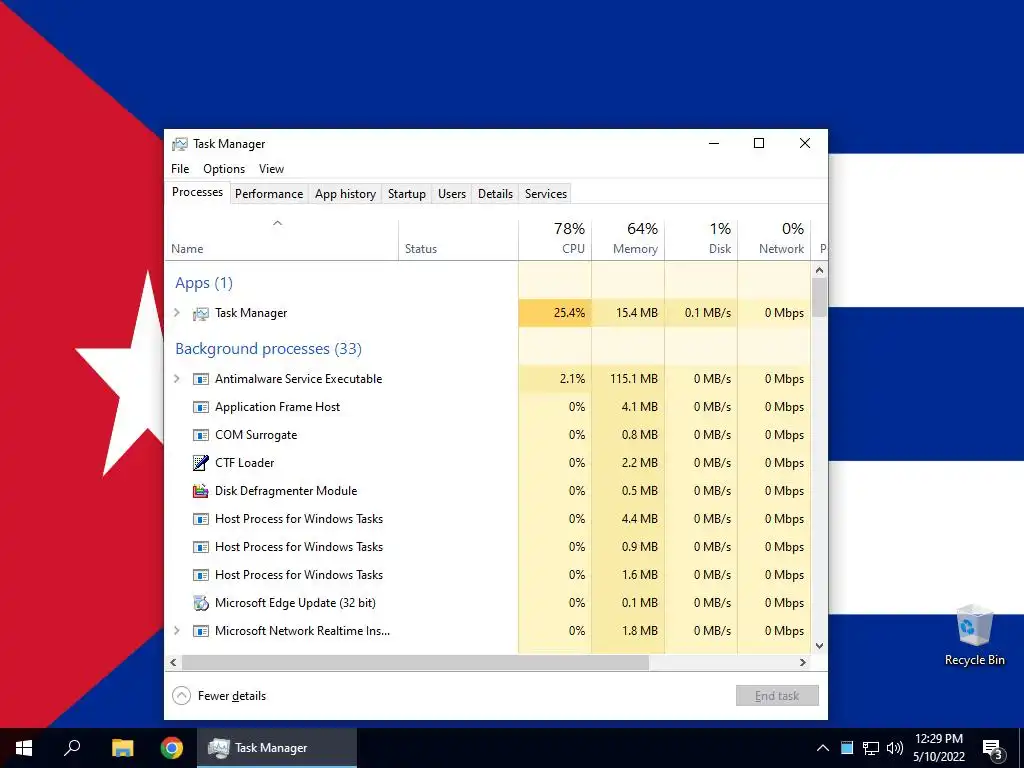The image size is (1024, 768).
Task: Click the vertical scrollbar down arrow
Action: (820, 646)
